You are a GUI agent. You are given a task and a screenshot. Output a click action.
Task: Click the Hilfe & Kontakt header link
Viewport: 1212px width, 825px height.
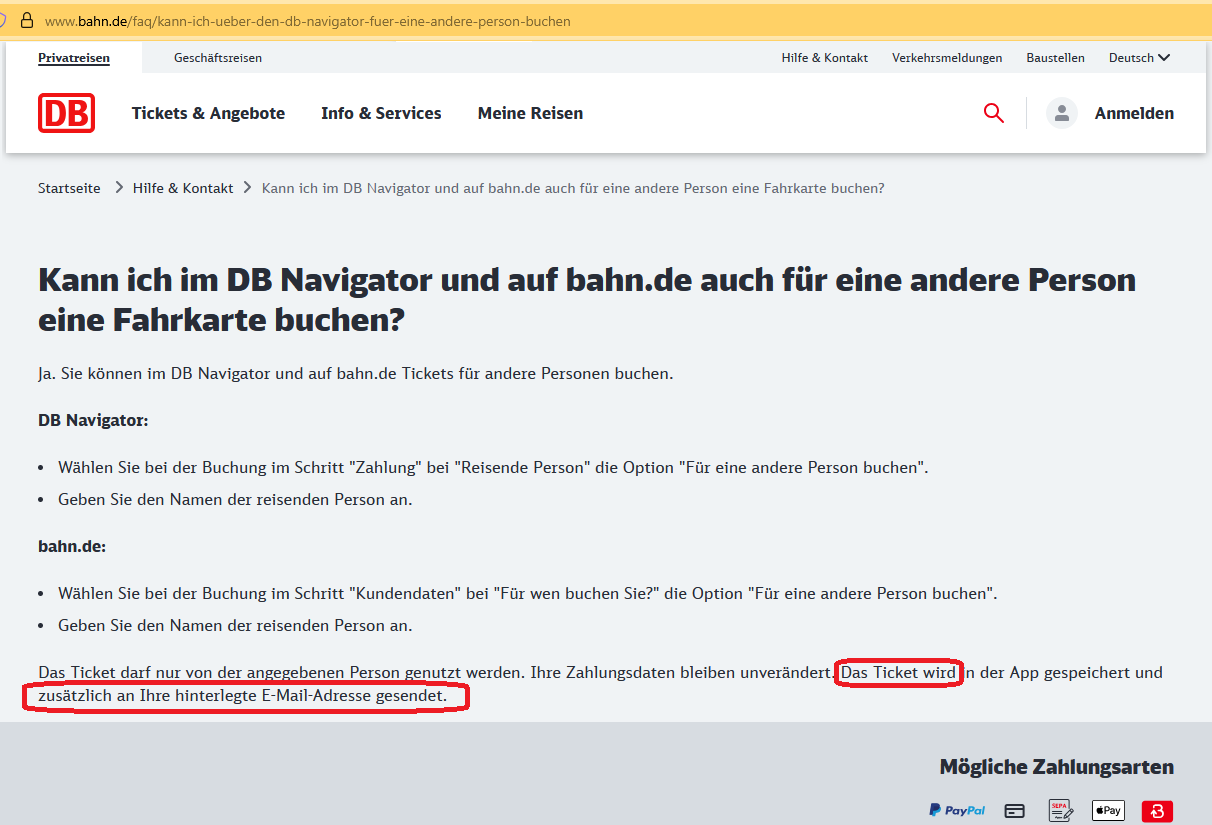(x=825, y=58)
